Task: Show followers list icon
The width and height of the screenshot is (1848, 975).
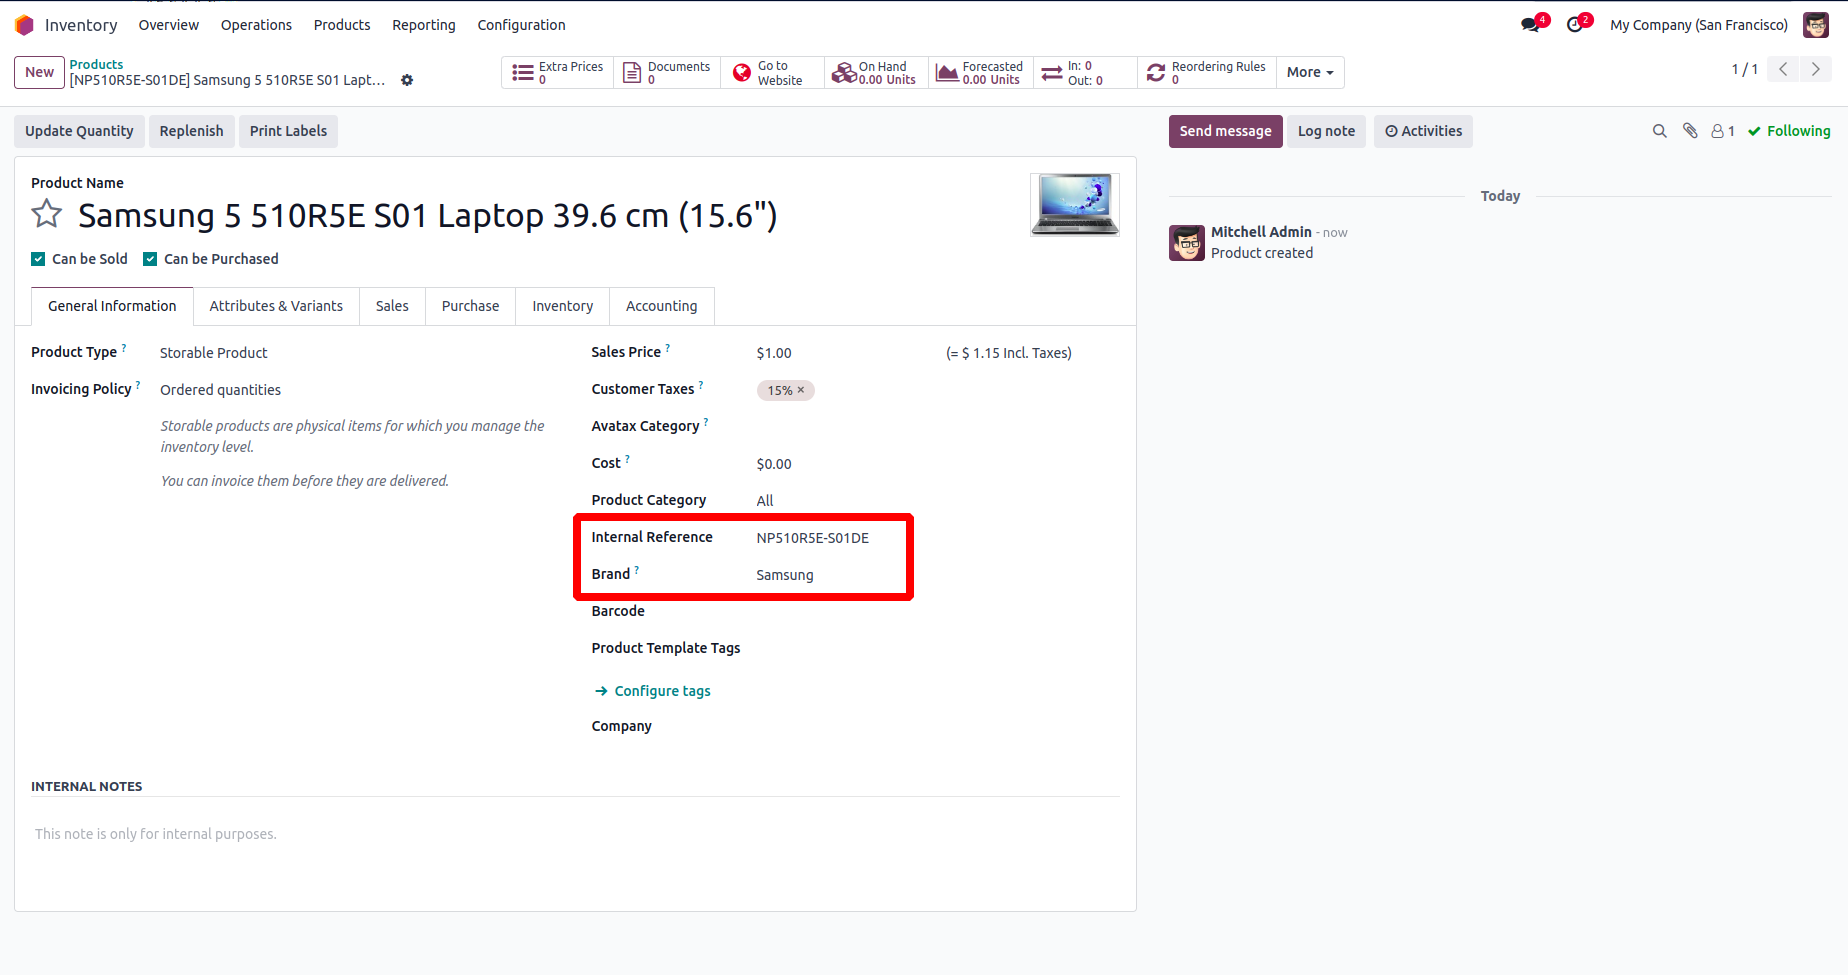Action: coord(1723,131)
